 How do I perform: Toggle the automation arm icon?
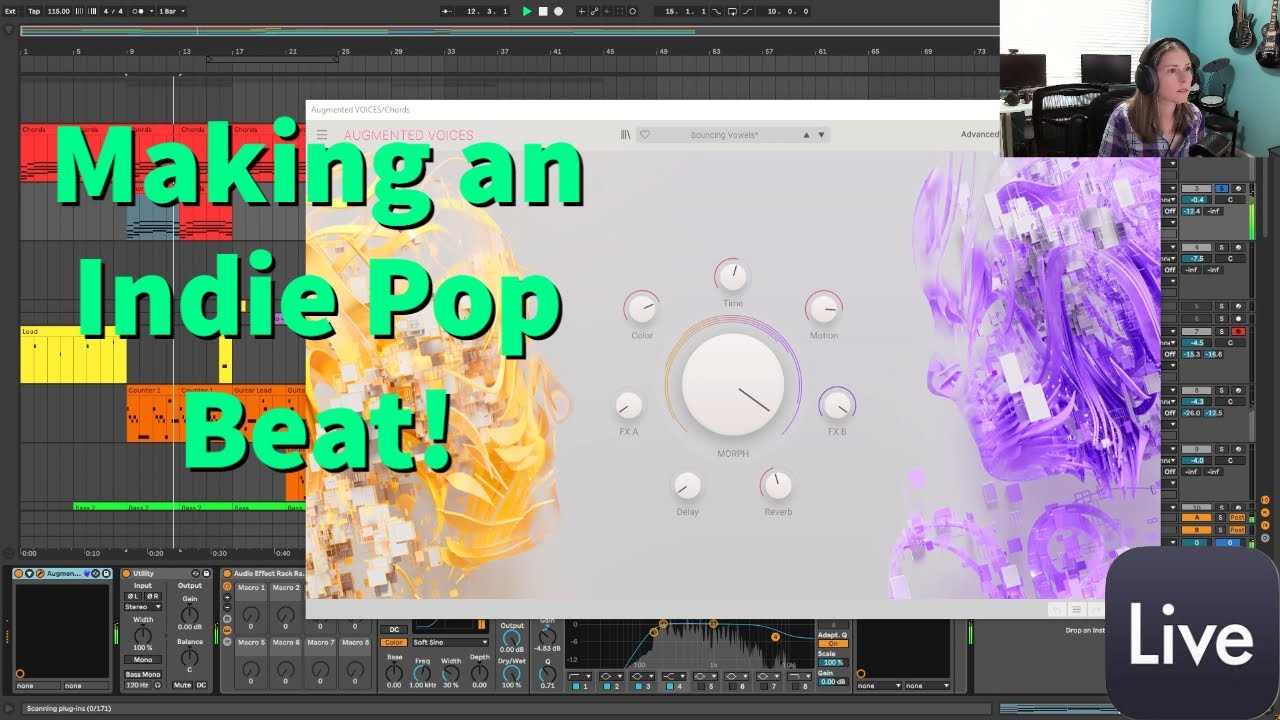594,11
